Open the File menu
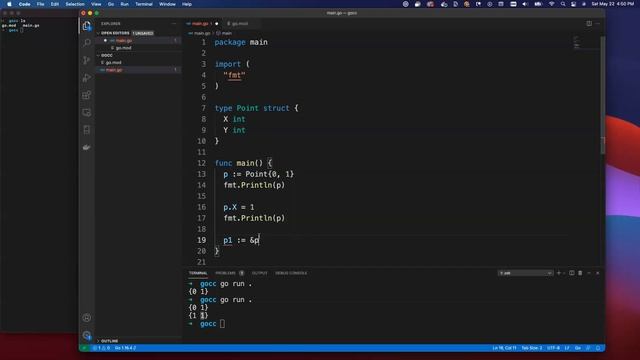 click(40, 4)
